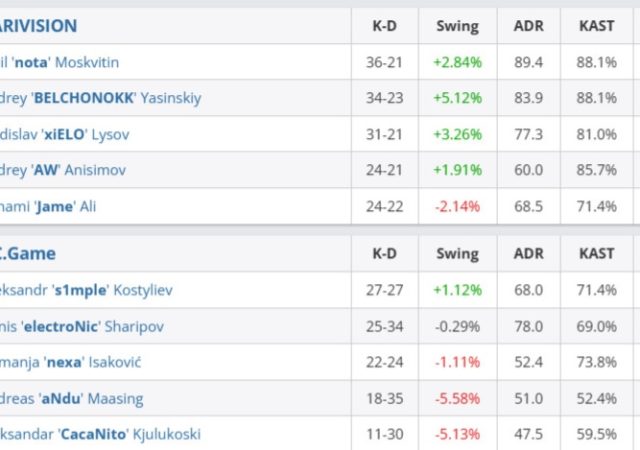
Task: Sort PARIVISION table by ADR column
Action: [x=527, y=27]
